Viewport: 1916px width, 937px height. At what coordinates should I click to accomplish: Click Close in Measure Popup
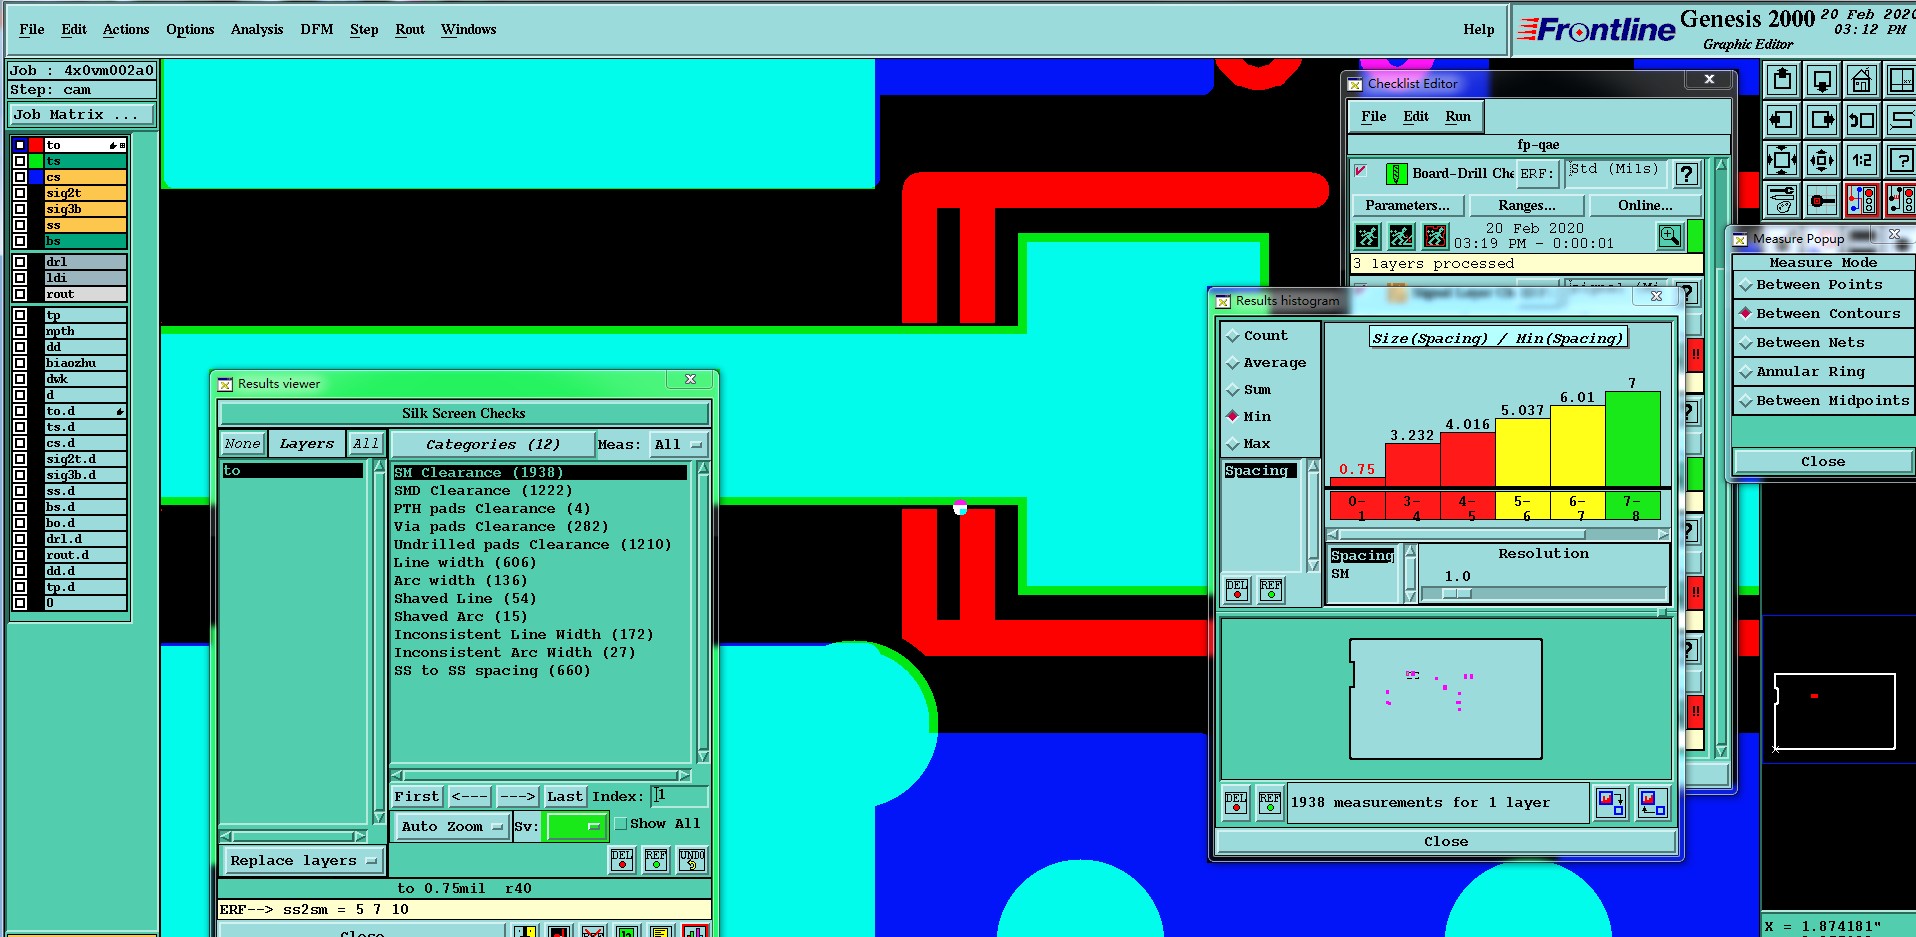click(1823, 462)
